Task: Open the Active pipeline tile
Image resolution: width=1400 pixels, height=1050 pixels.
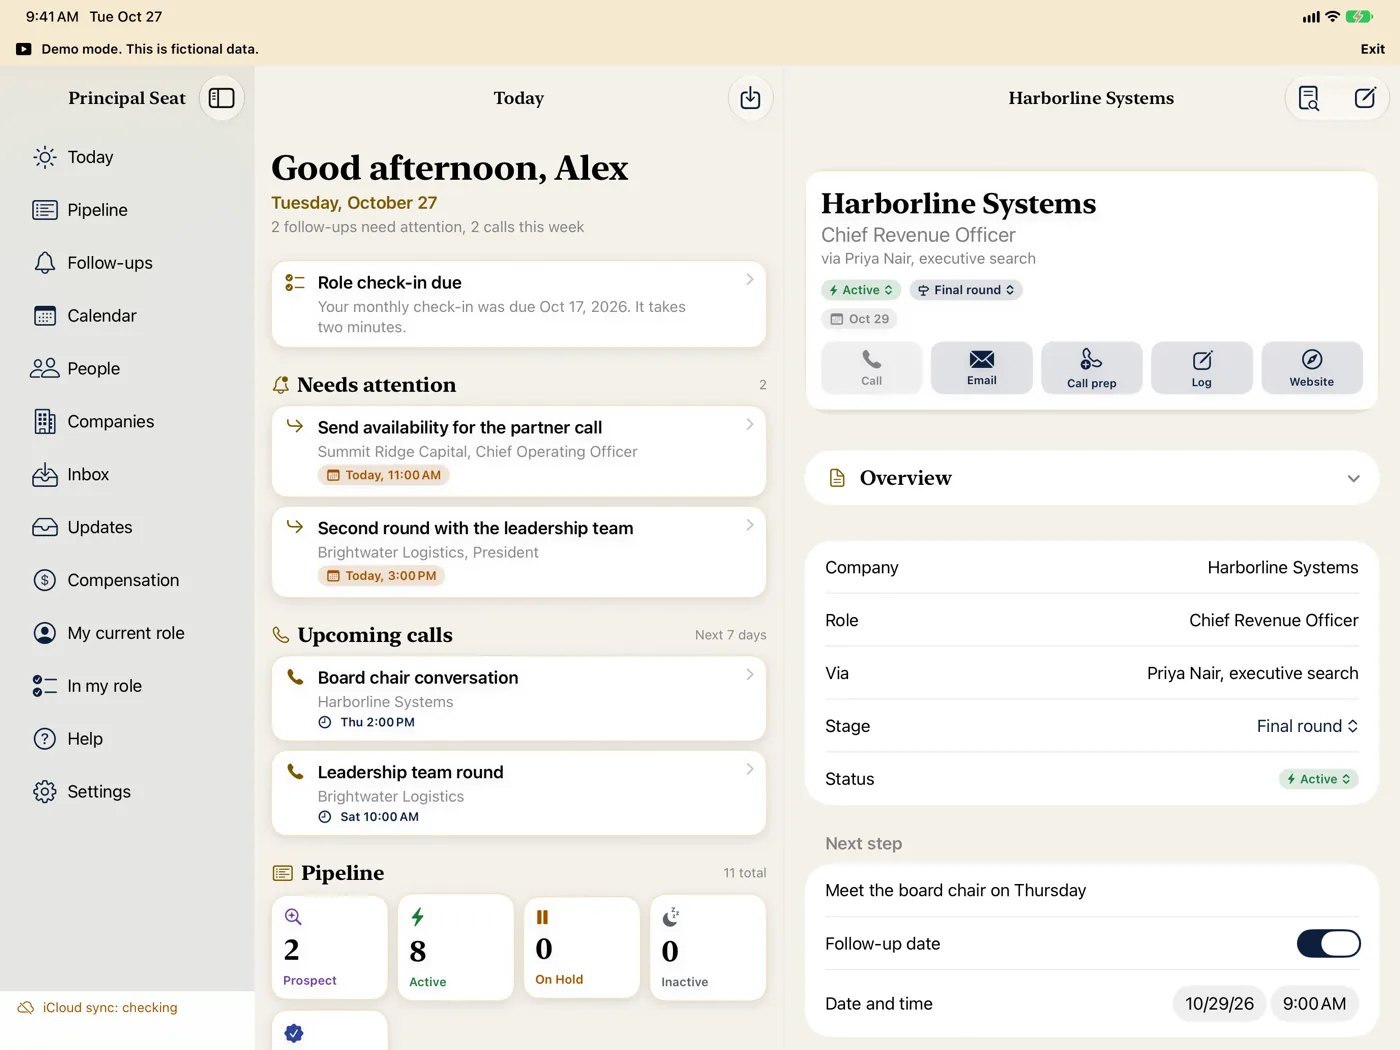Action: pos(456,948)
